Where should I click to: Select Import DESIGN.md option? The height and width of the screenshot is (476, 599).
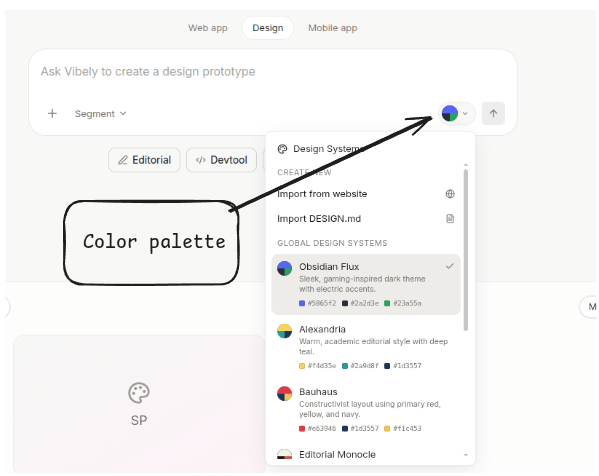pos(366,219)
